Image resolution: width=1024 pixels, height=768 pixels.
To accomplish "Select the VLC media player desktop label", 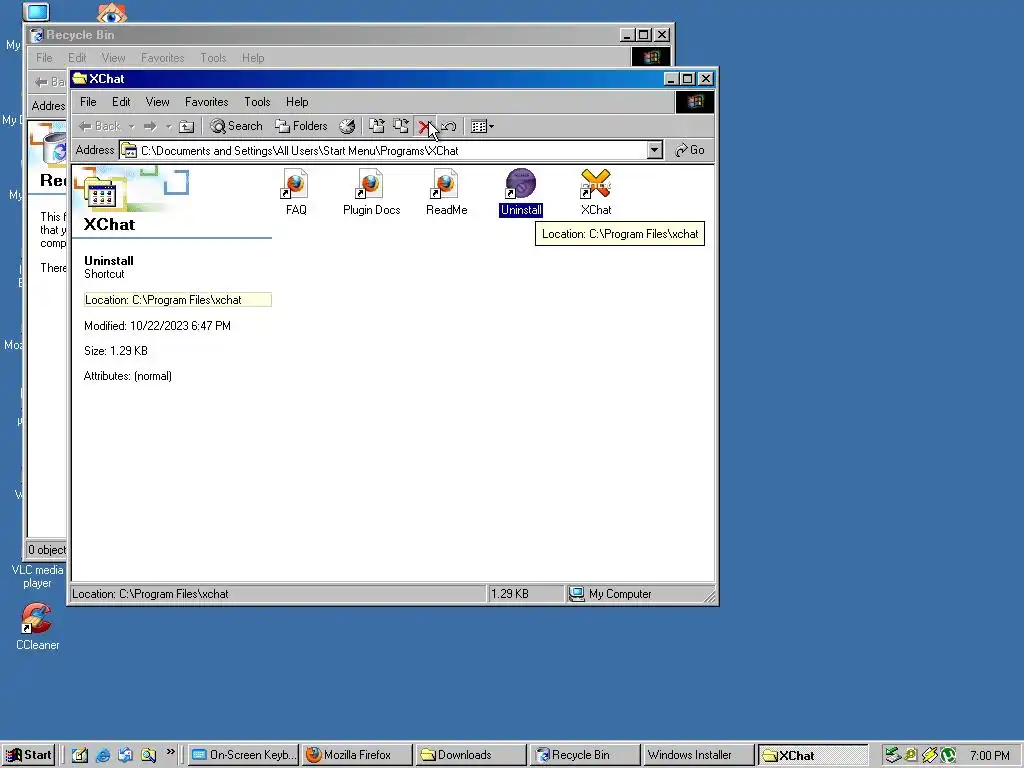I will [x=37, y=577].
